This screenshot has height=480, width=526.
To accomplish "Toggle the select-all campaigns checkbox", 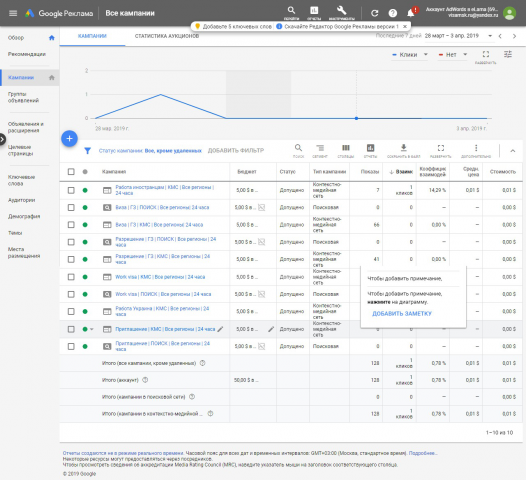I will (71, 172).
